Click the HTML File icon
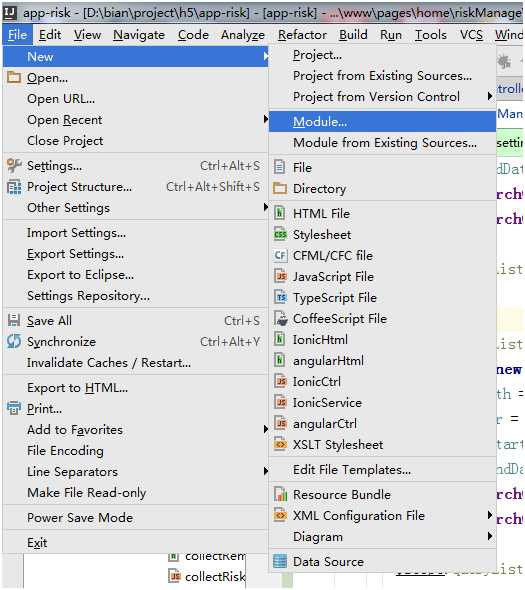Image resolution: width=525 pixels, height=590 pixels. (x=280, y=213)
